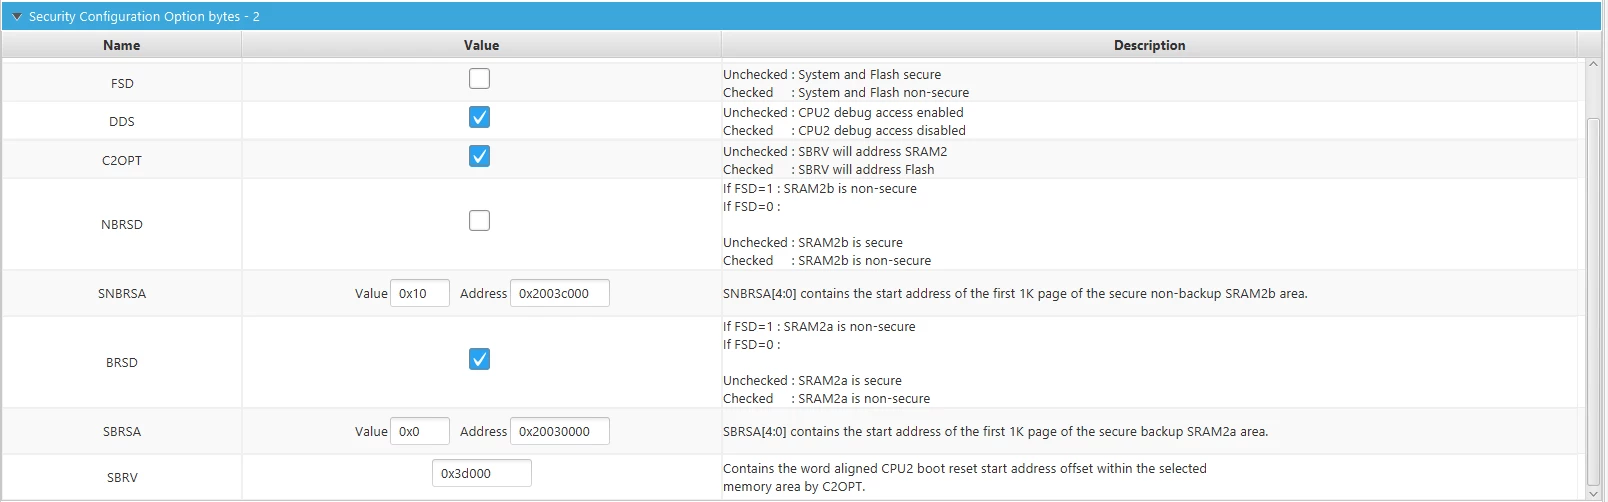
Task: Uncheck the C2OPT checkbox
Action: 480,157
